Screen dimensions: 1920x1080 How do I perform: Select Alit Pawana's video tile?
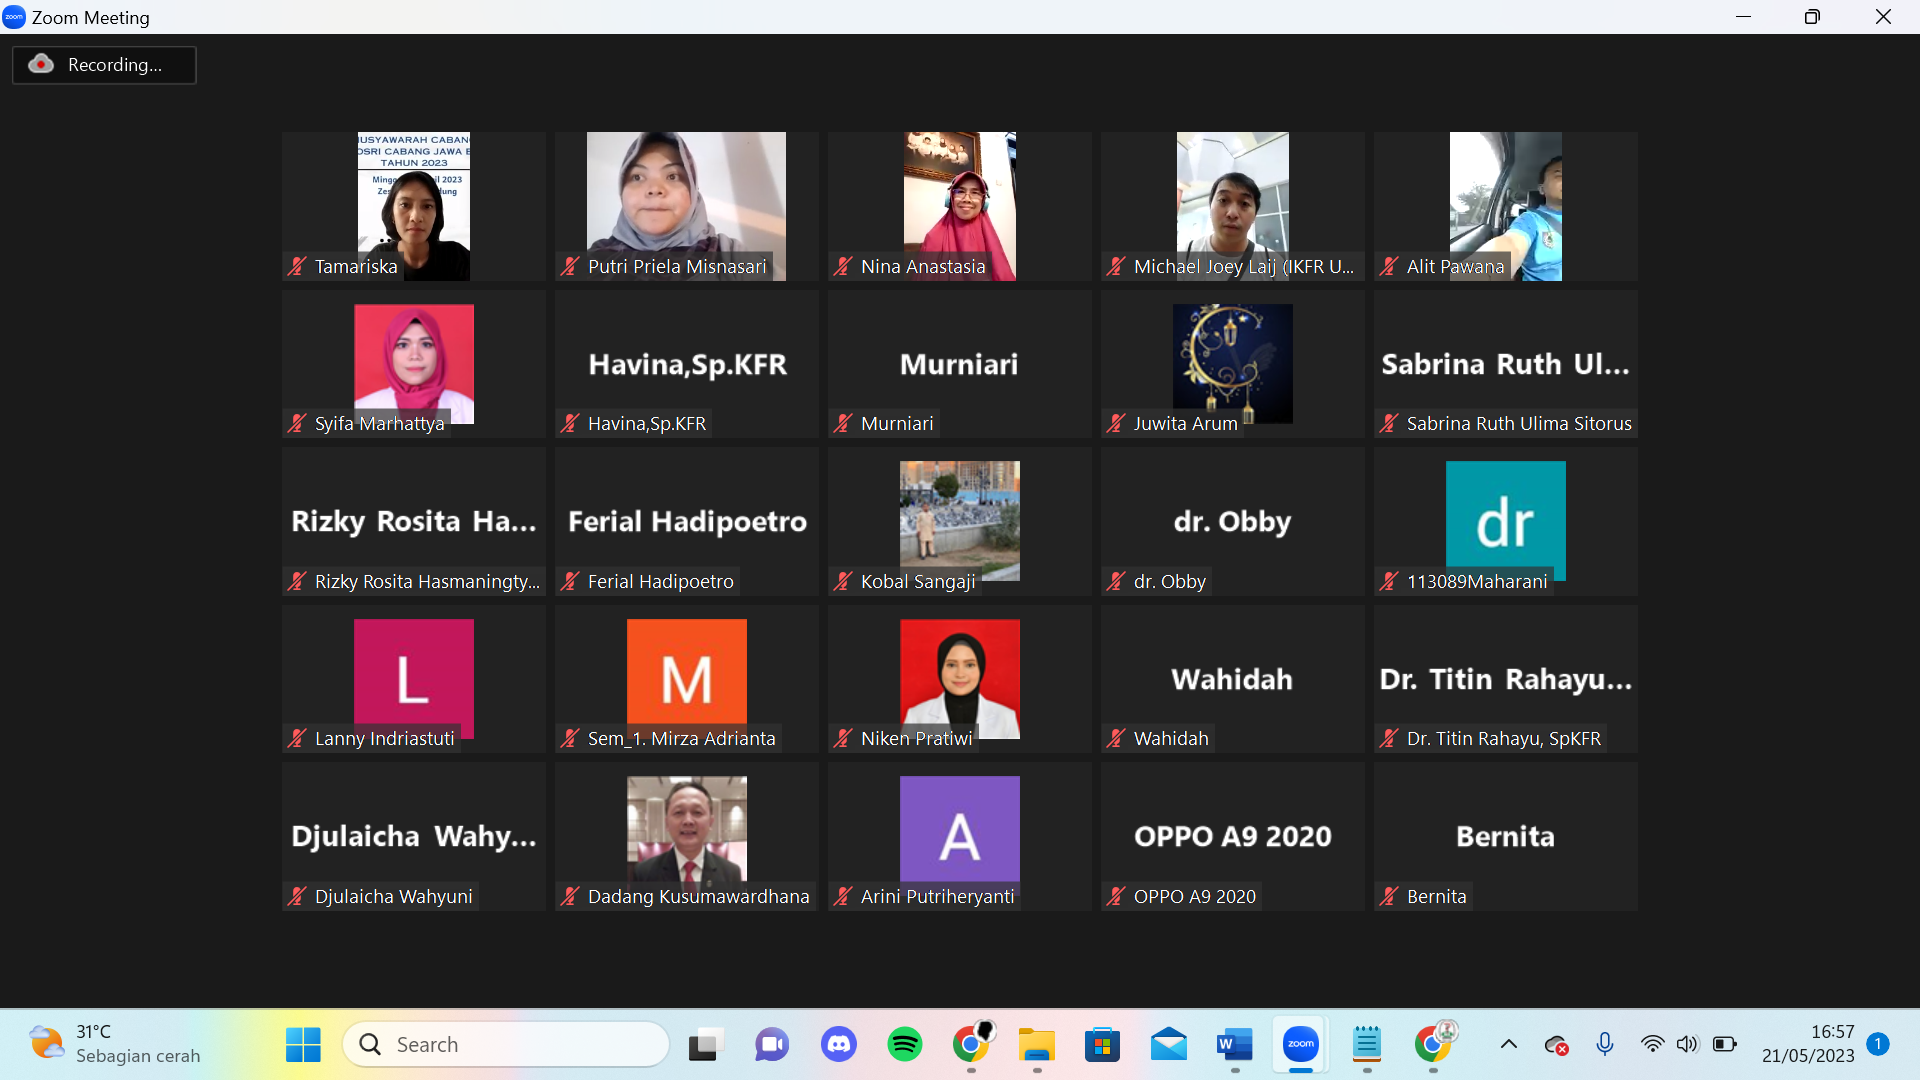[x=1506, y=206]
